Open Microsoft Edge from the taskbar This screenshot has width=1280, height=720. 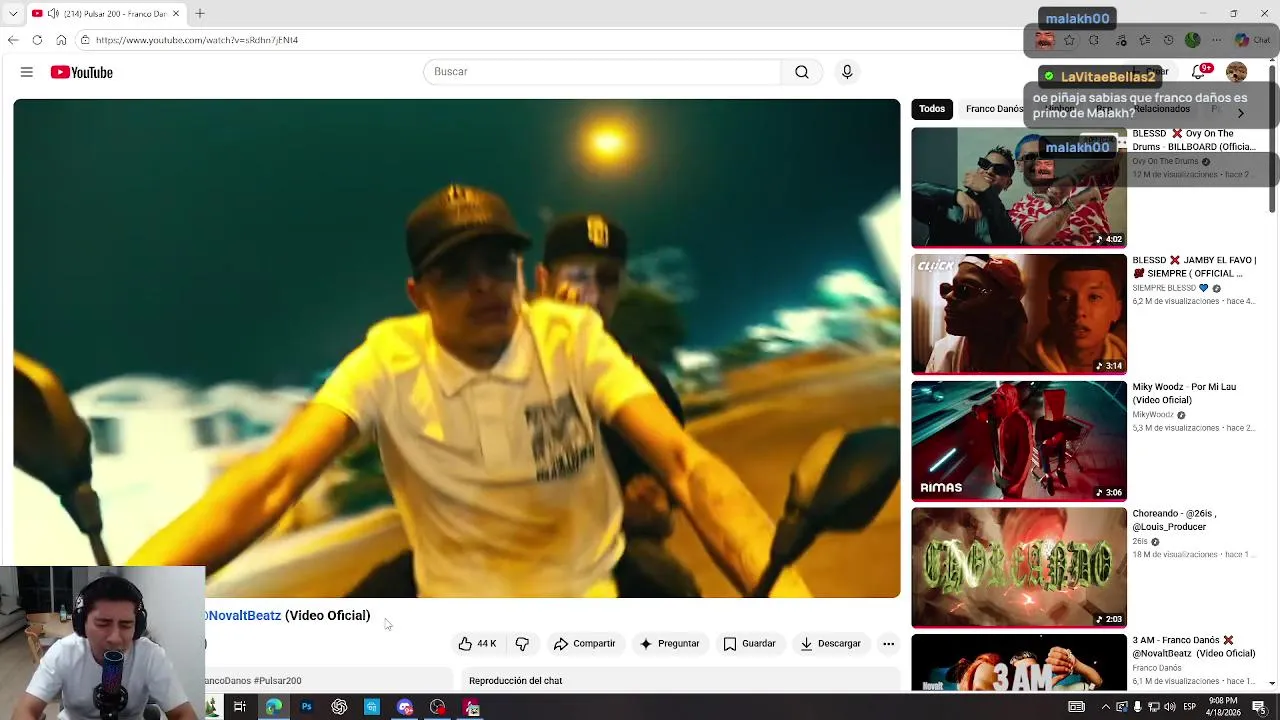pyautogui.click(x=273, y=707)
